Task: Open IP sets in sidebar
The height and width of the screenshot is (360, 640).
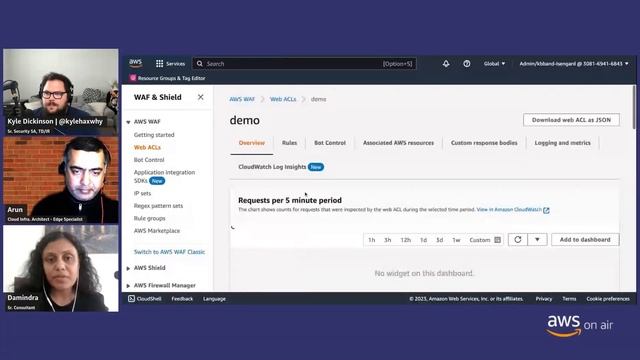Action: tap(142, 193)
